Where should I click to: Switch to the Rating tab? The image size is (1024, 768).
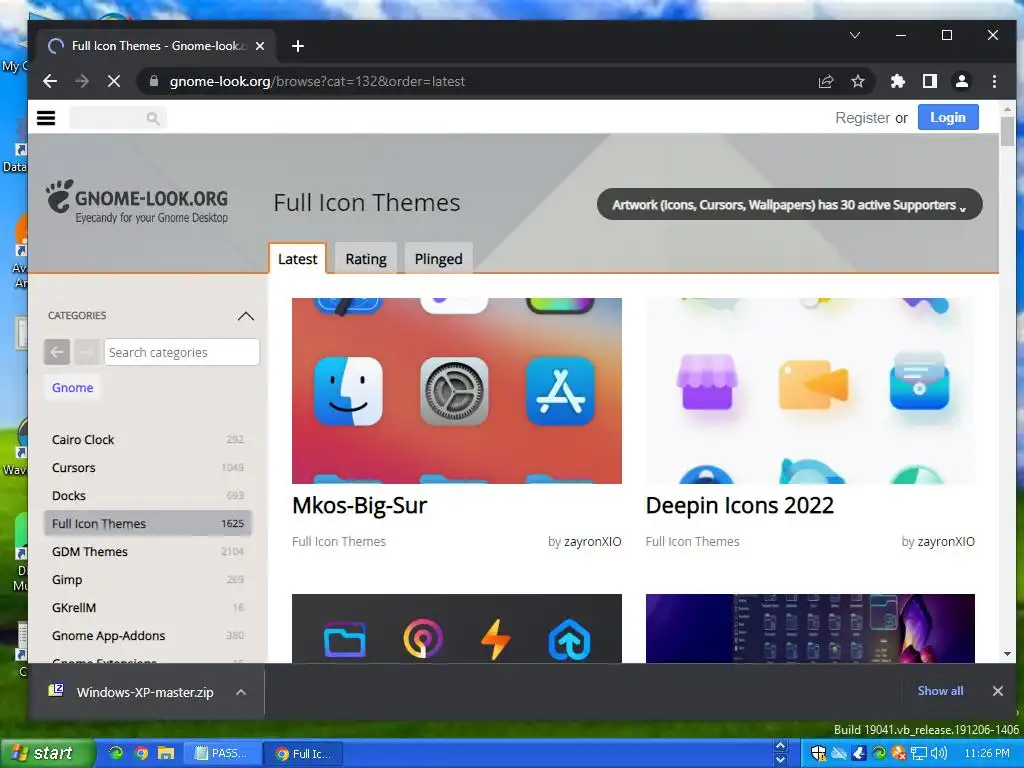click(366, 259)
